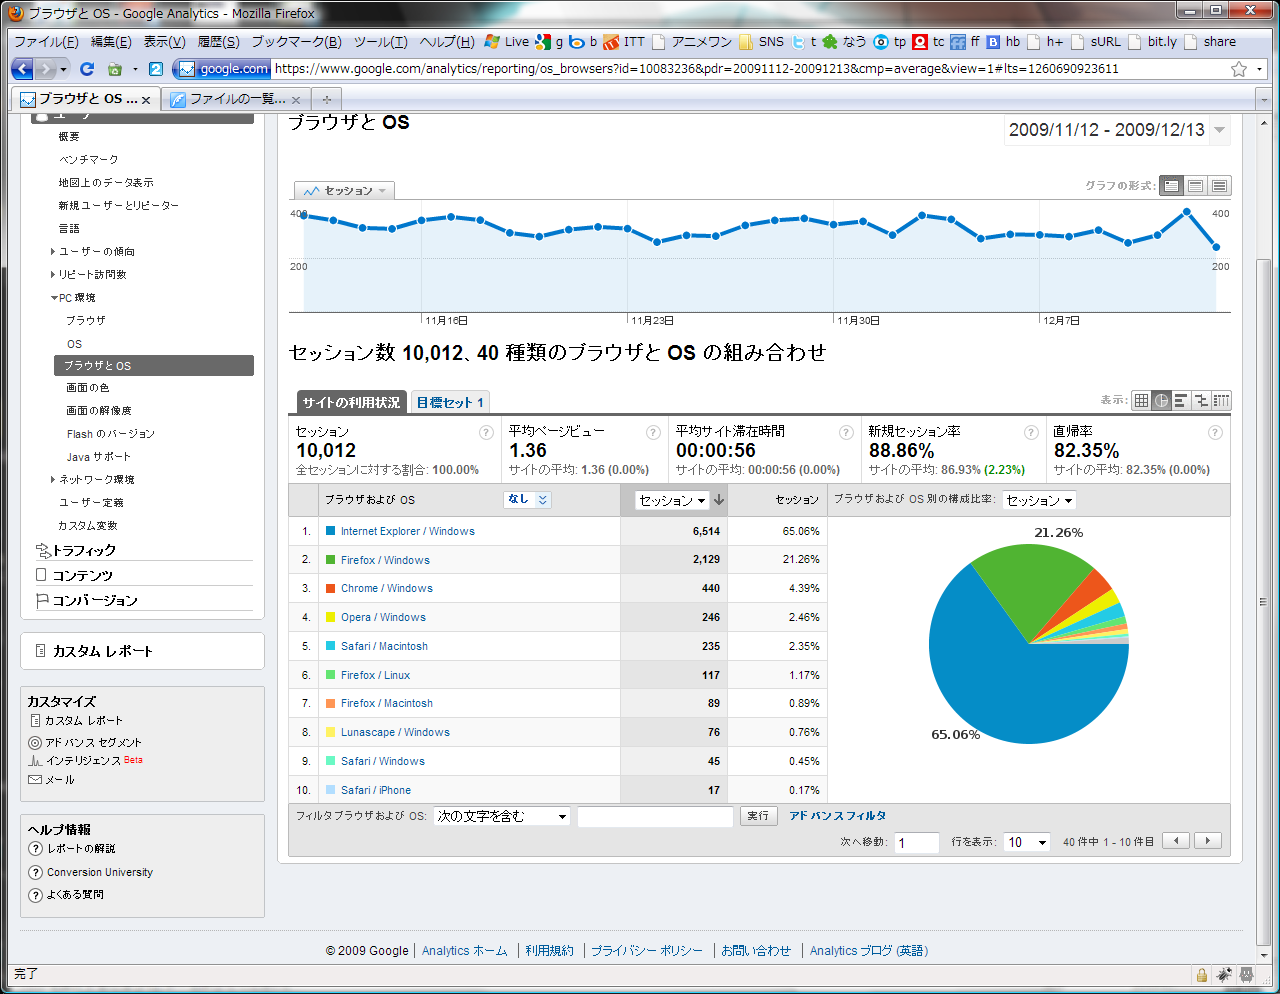Select サイトの利用状況 tab

point(351,402)
